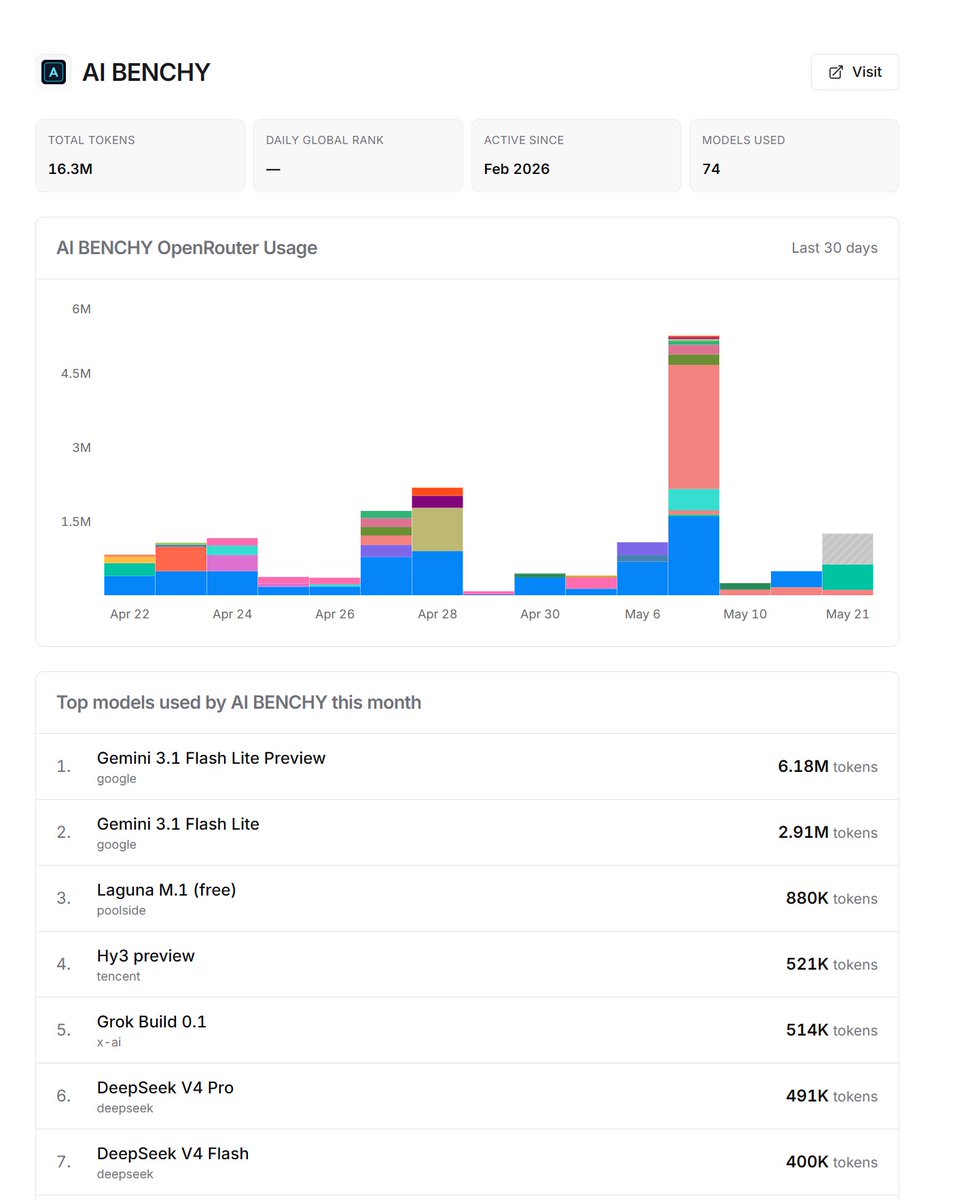Image resolution: width=955 pixels, height=1200 pixels.
Task: Click the Models Used 74 card
Action: pos(794,156)
